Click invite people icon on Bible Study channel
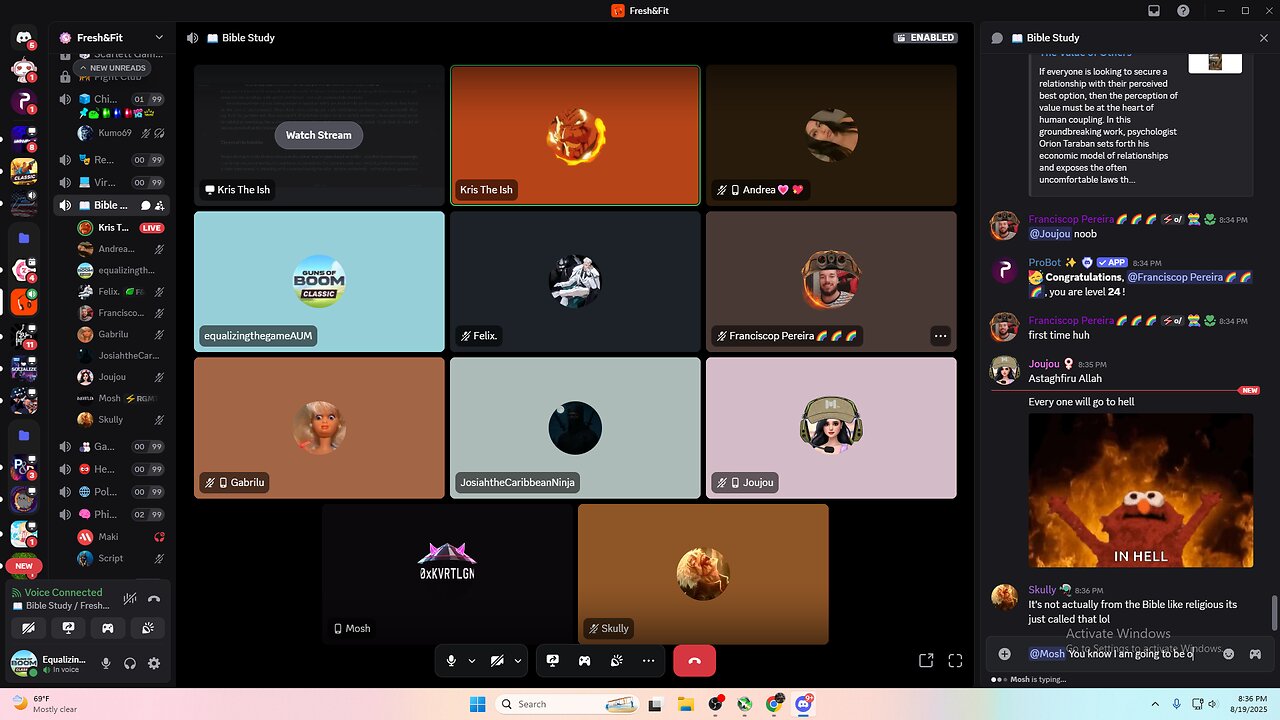Screen dimensions: 1280x720 click(160, 205)
